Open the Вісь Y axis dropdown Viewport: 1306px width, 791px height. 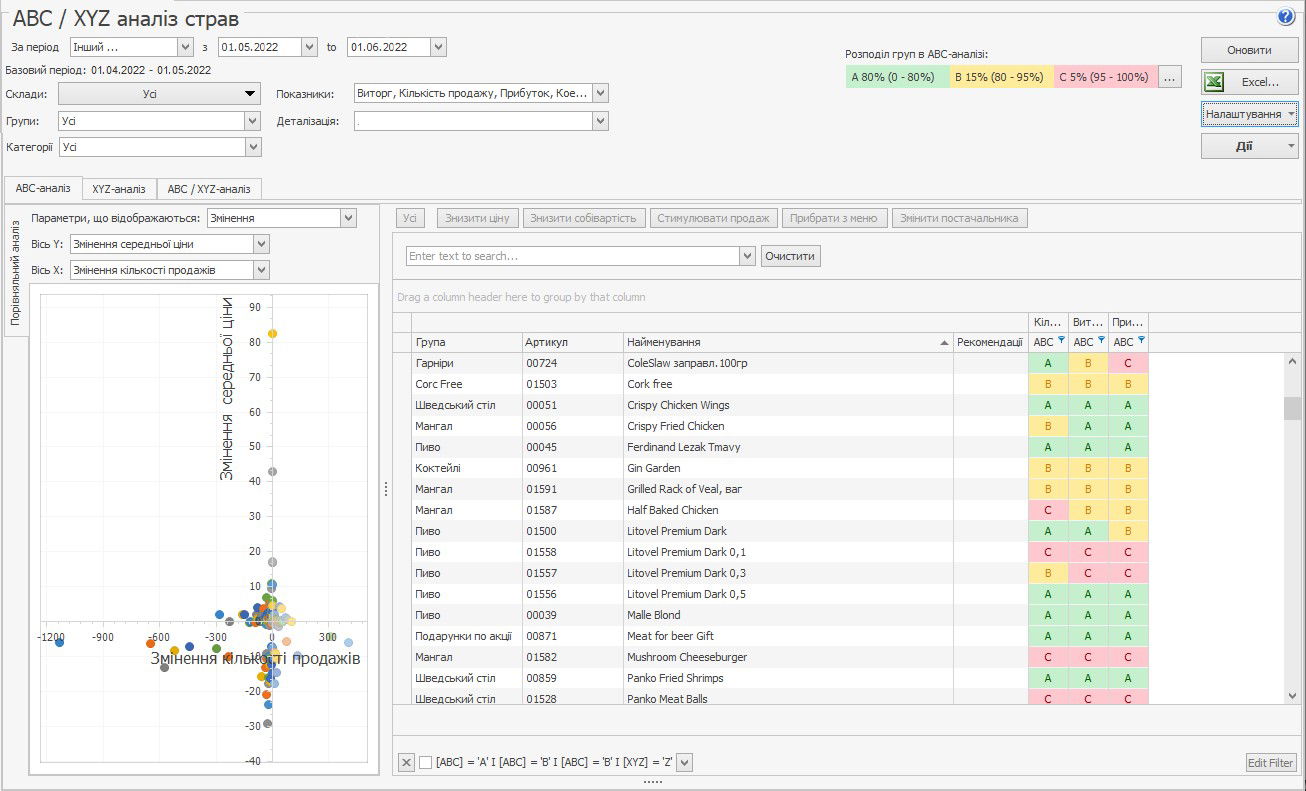point(261,244)
